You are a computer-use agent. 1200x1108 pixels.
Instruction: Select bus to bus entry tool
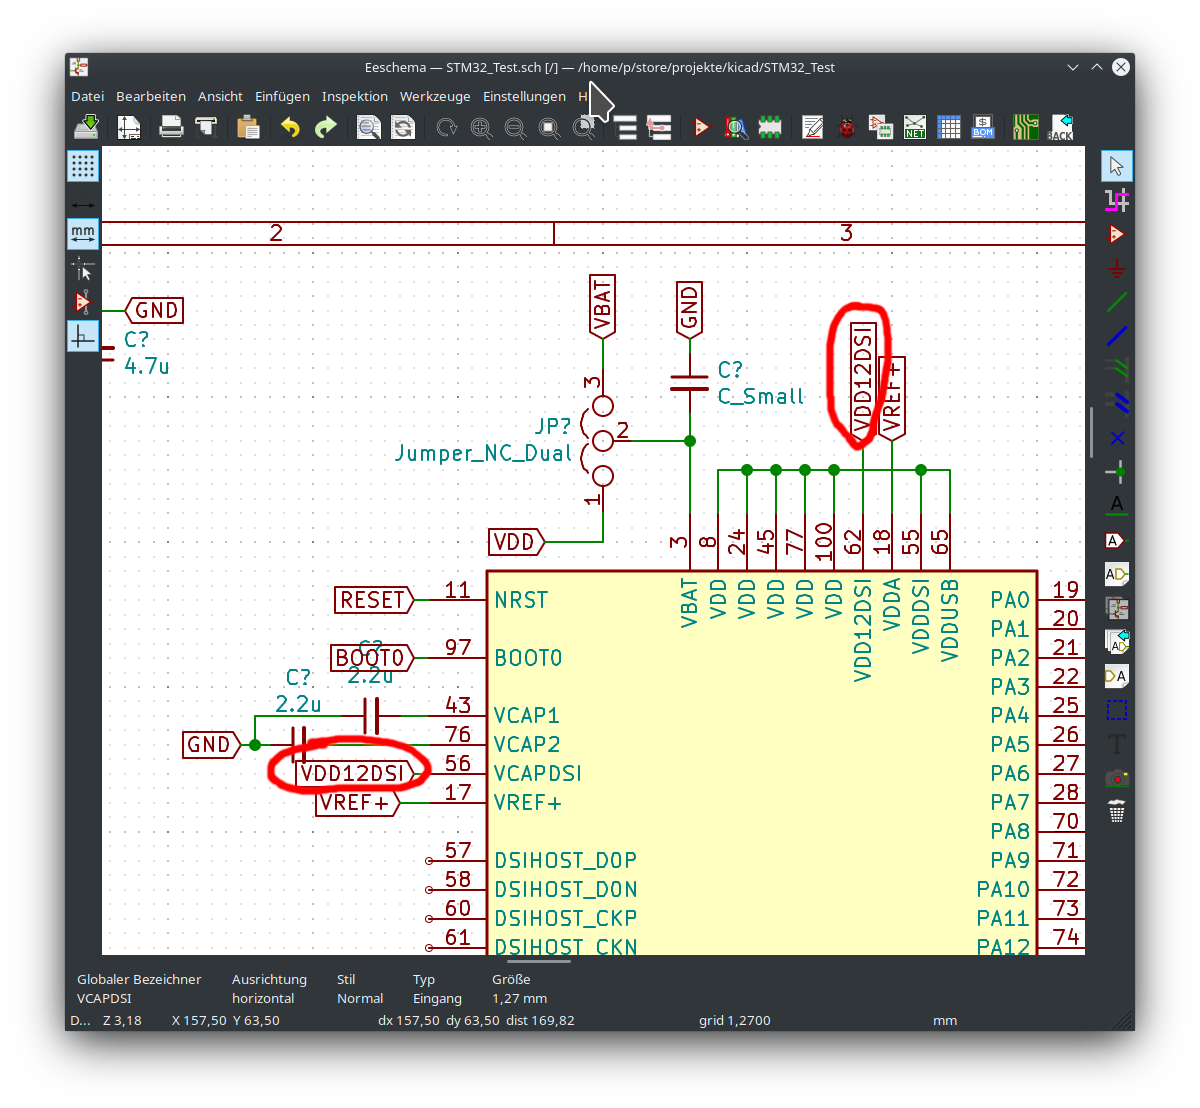click(1117, 404)
